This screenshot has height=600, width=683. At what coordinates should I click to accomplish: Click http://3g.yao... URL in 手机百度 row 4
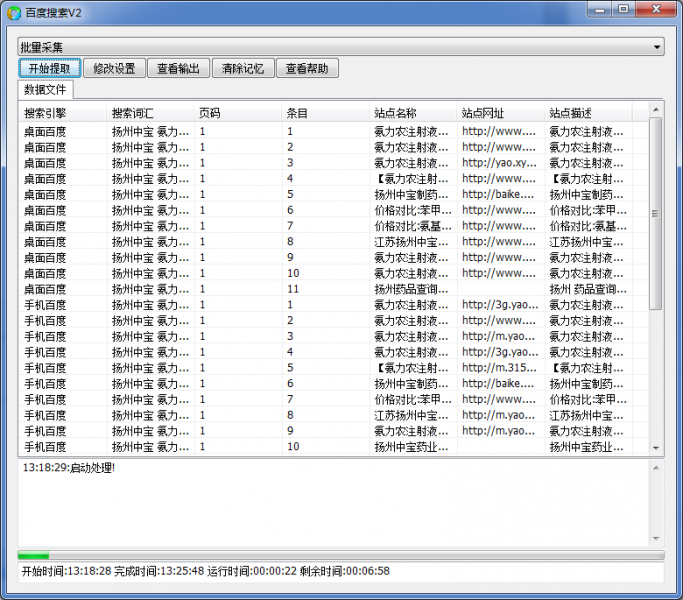[500, 352]
